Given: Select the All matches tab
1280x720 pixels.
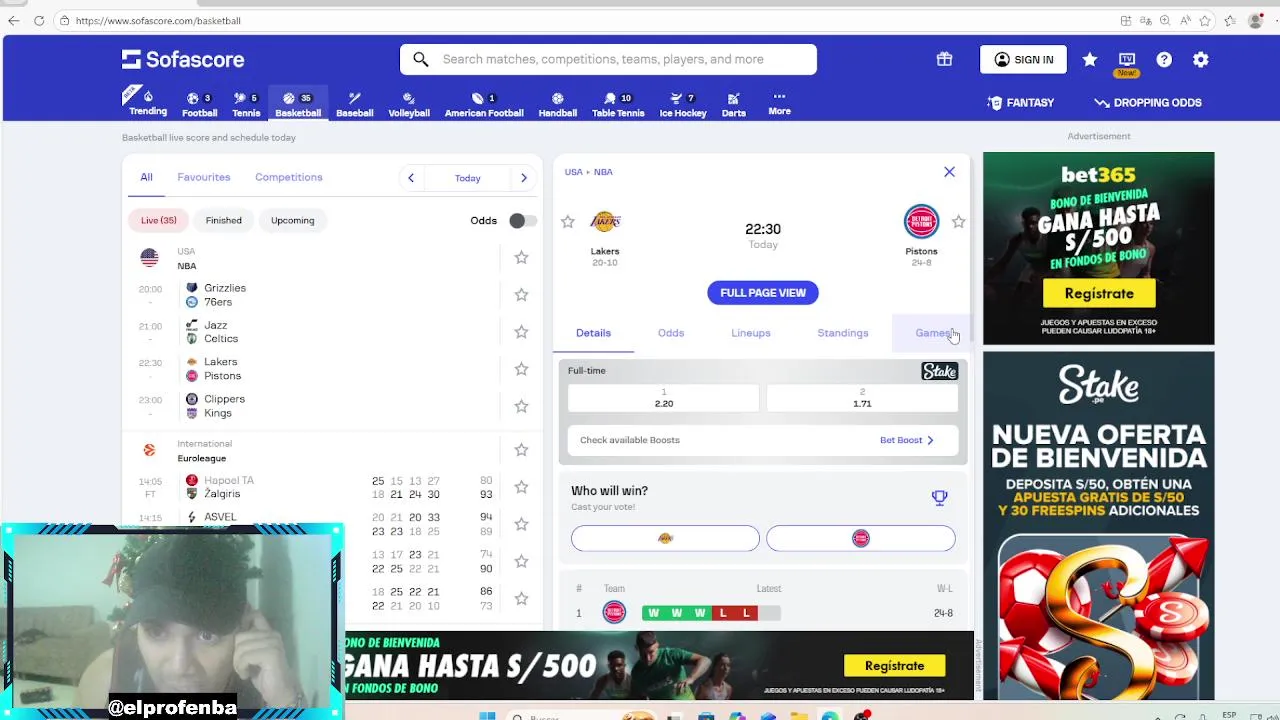Looking at the screenshot, I should coord(146,177).
